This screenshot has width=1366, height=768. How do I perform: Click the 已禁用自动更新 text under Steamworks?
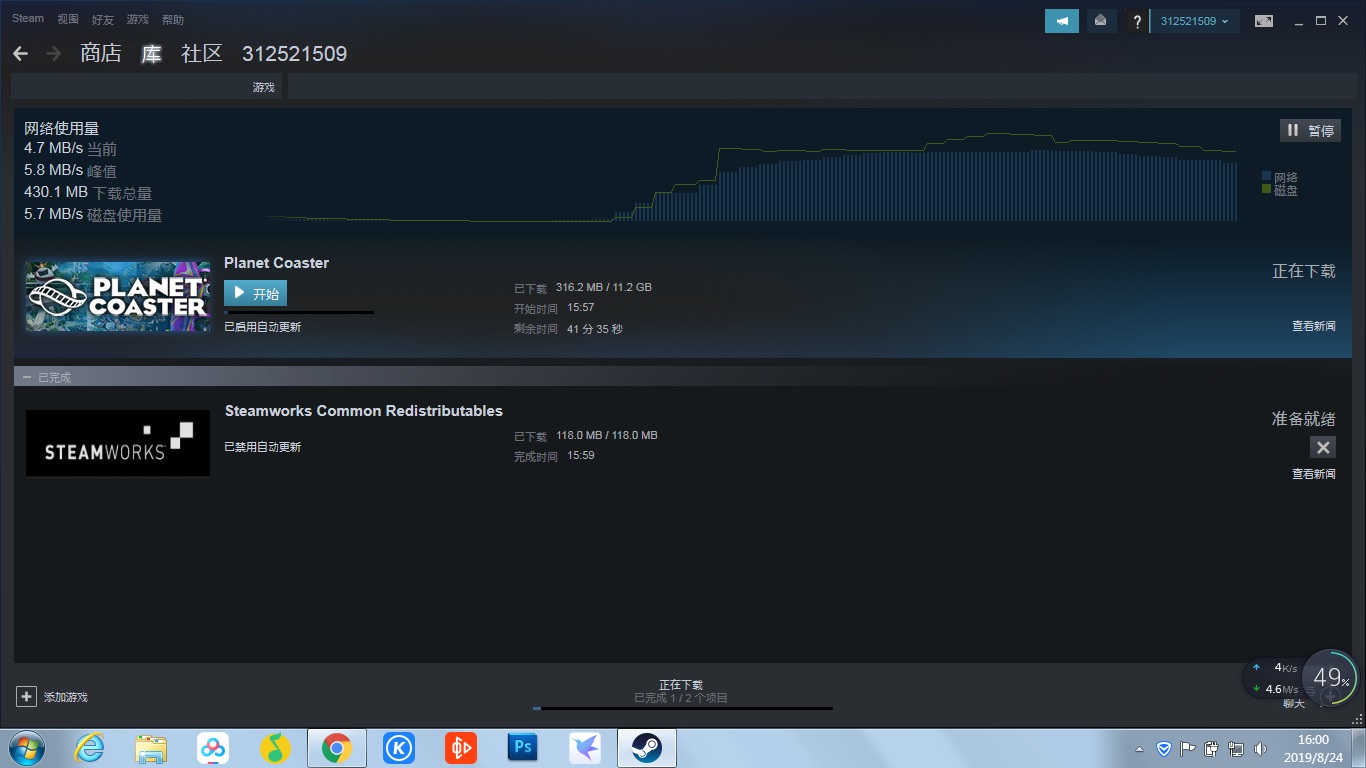(262, 447)
